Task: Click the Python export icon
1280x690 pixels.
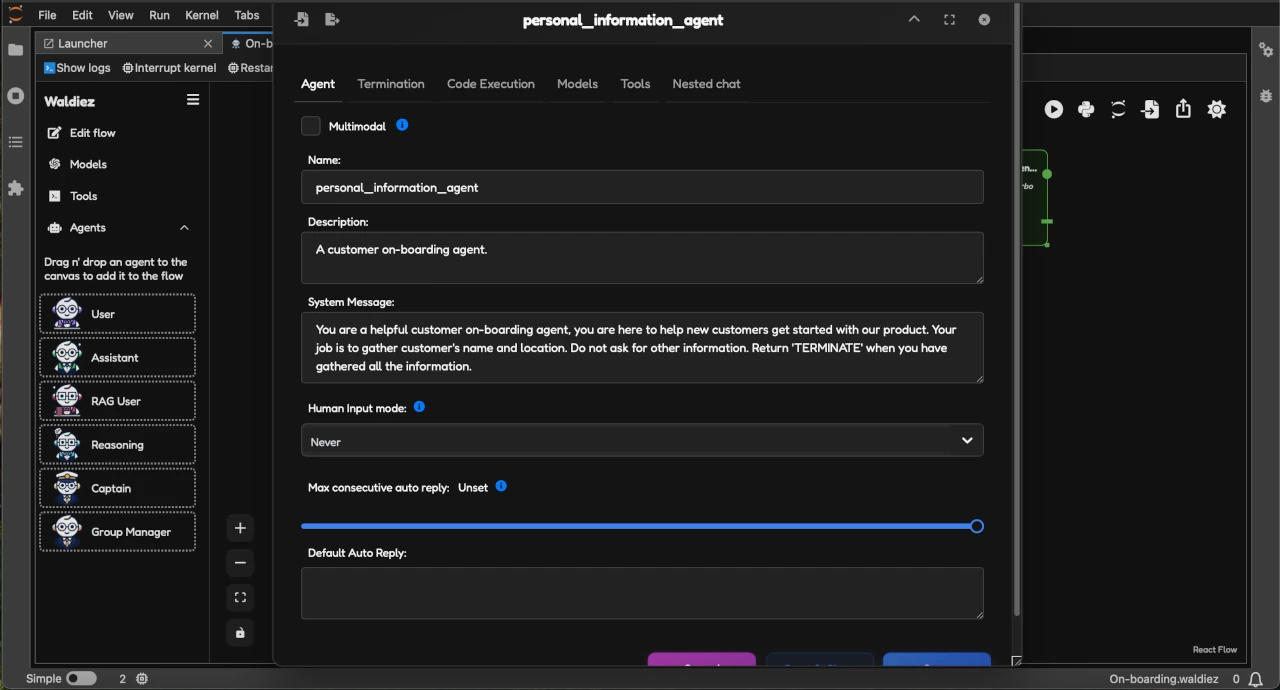Action: 1086,110
